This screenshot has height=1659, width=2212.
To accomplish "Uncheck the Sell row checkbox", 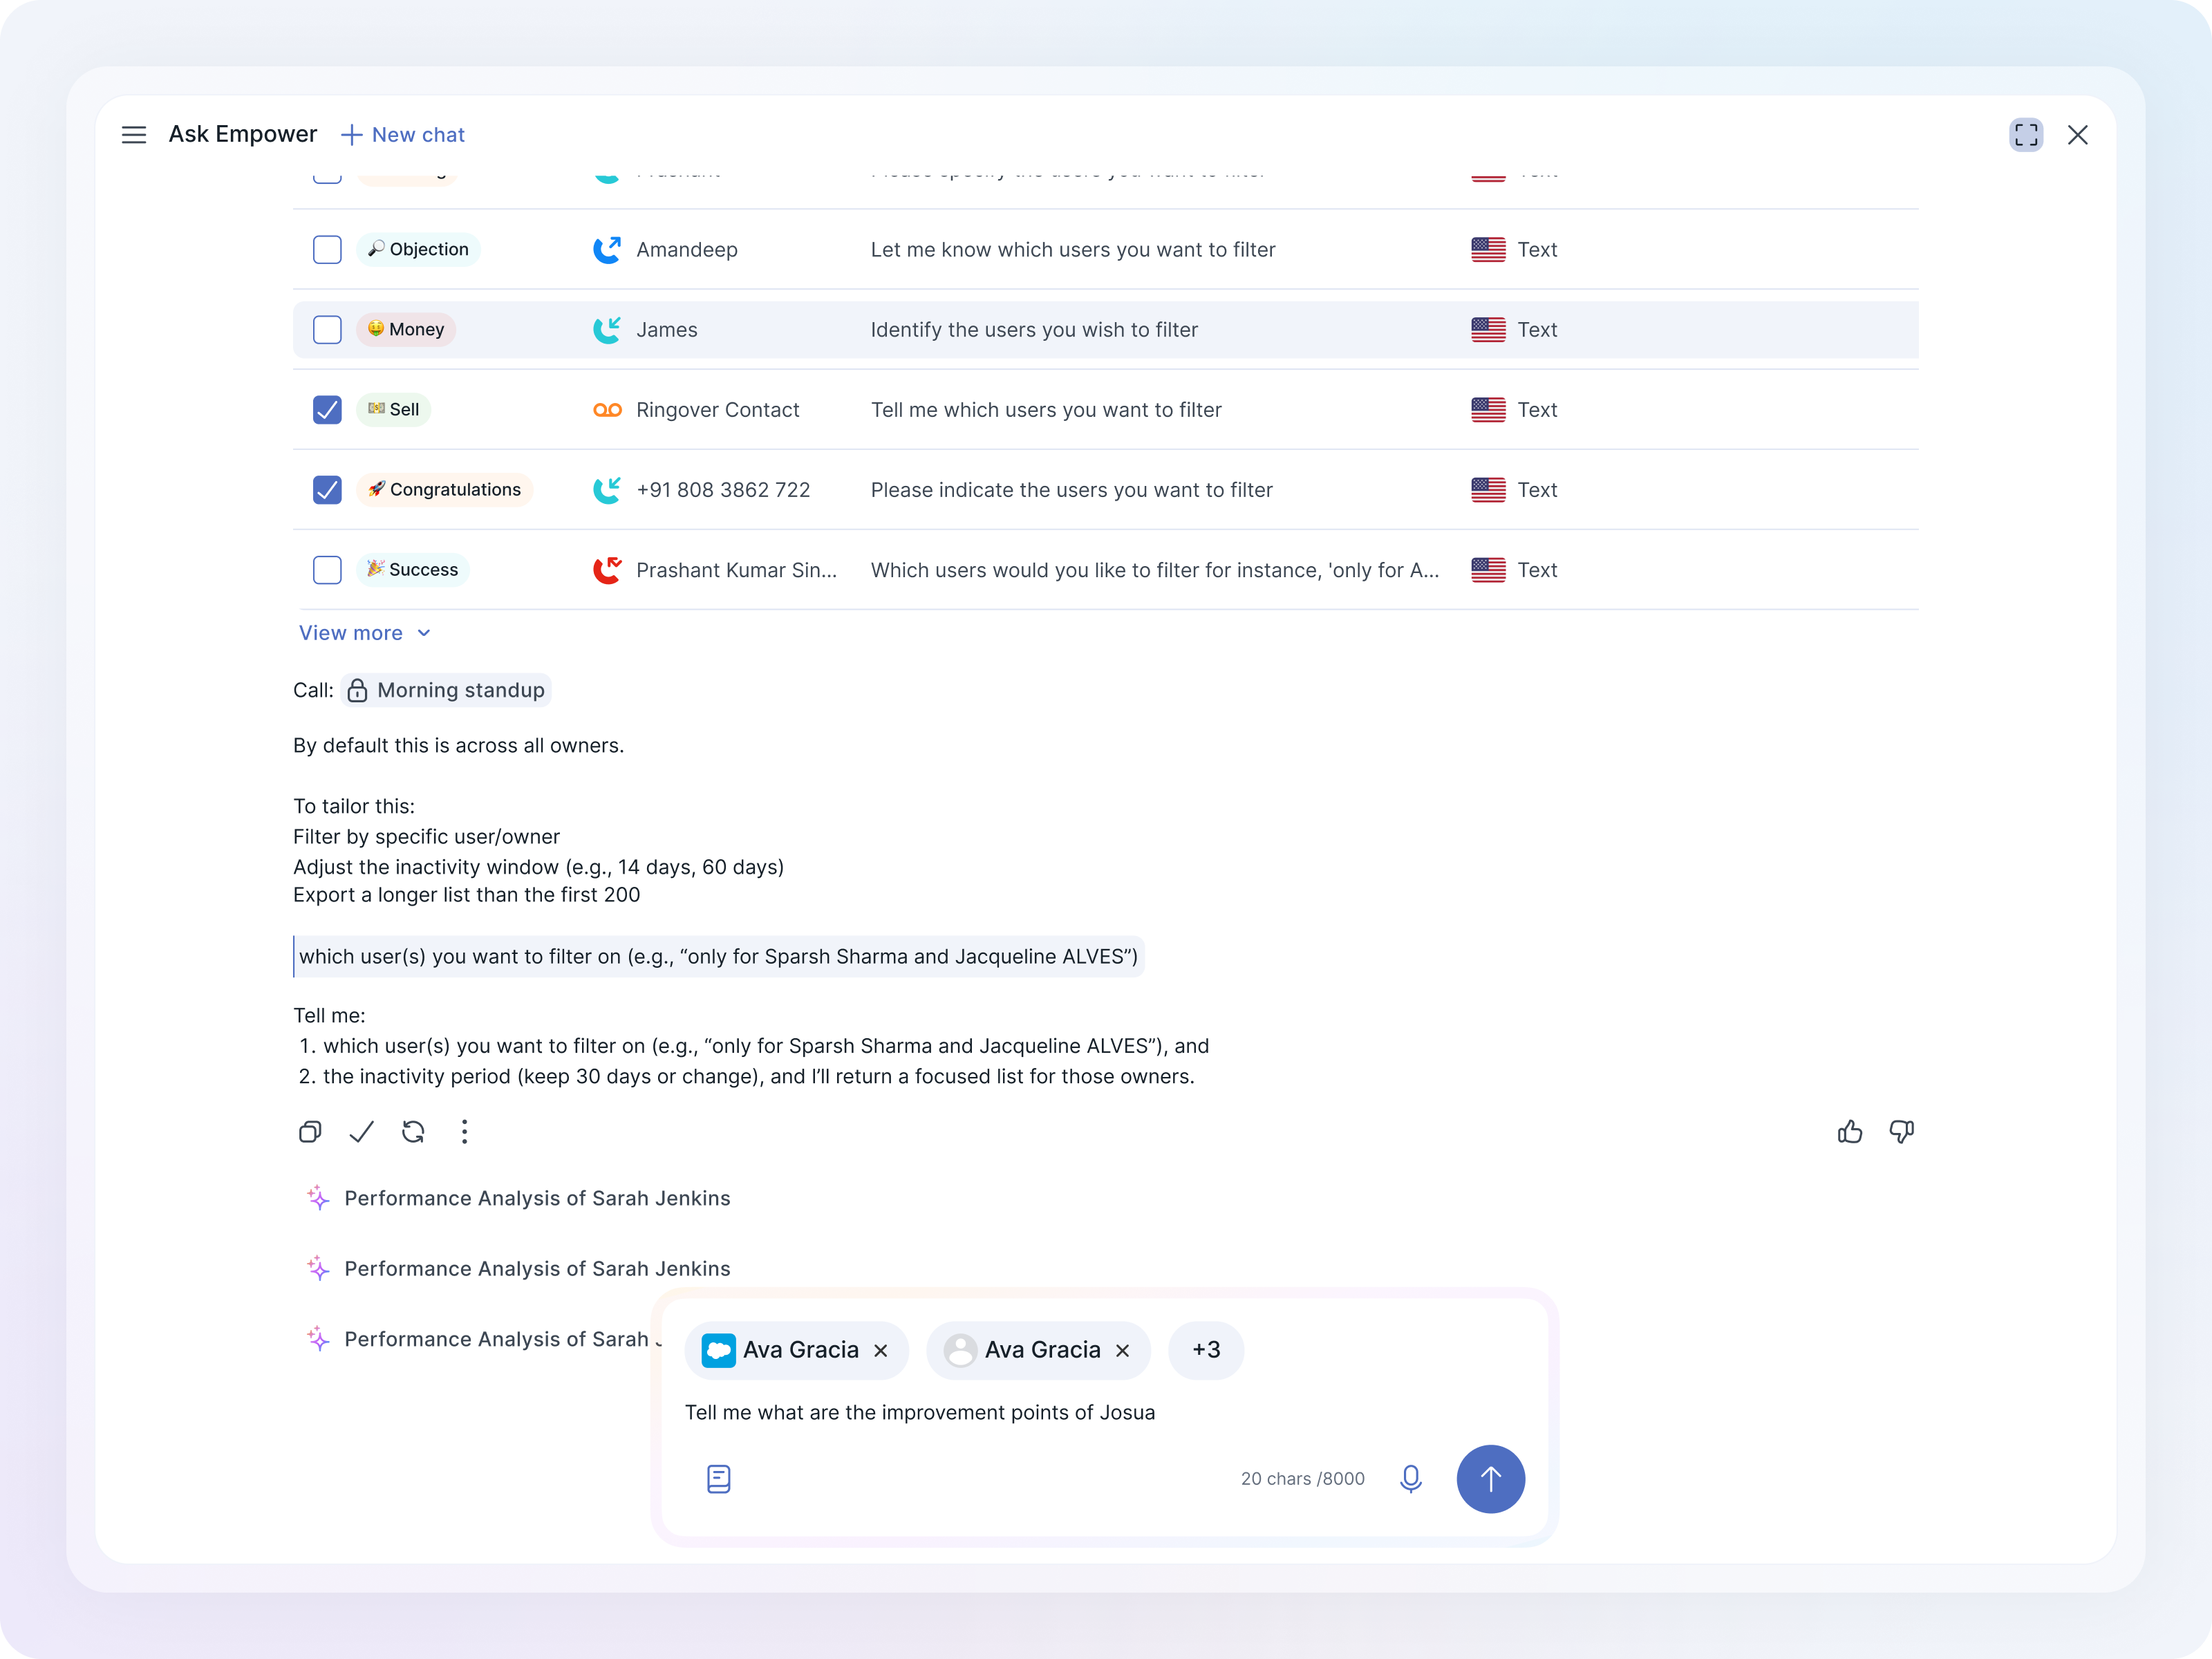I will (327, 410).
